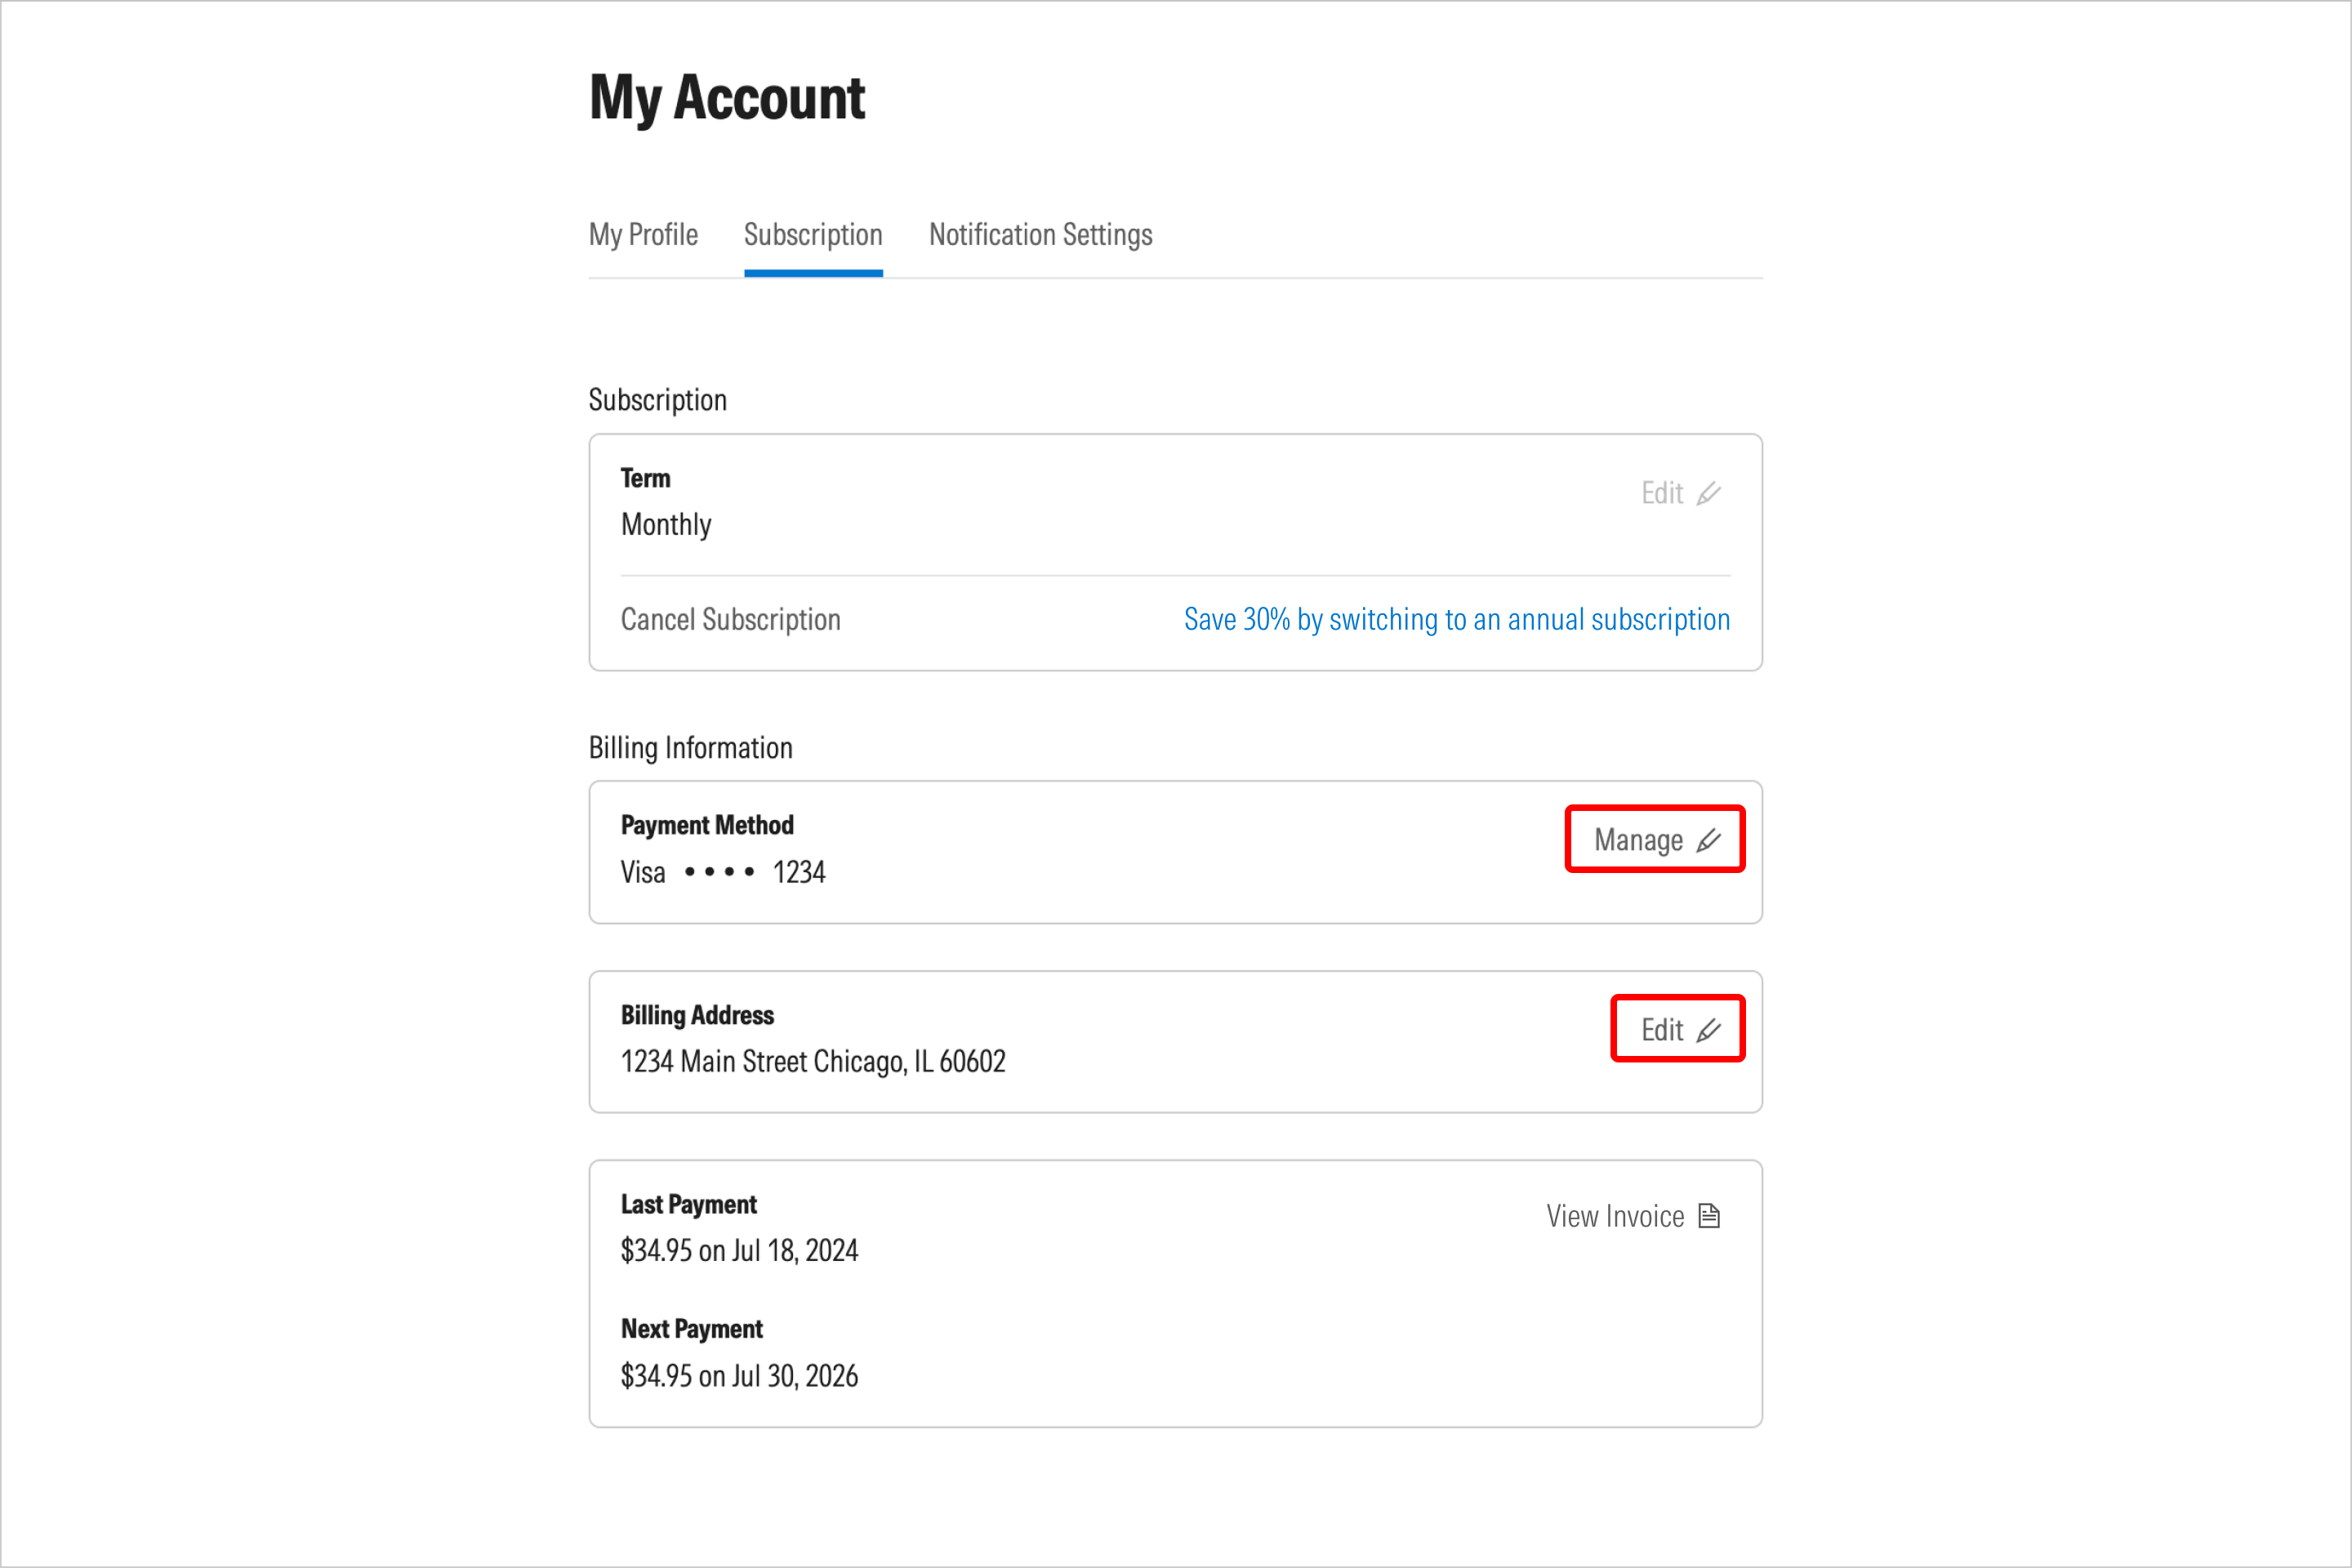Image resolution: width=2352 pixels, height=1568 pixels.
Task: Click the pencil icon next to Manage
Action: (1709, 840)
